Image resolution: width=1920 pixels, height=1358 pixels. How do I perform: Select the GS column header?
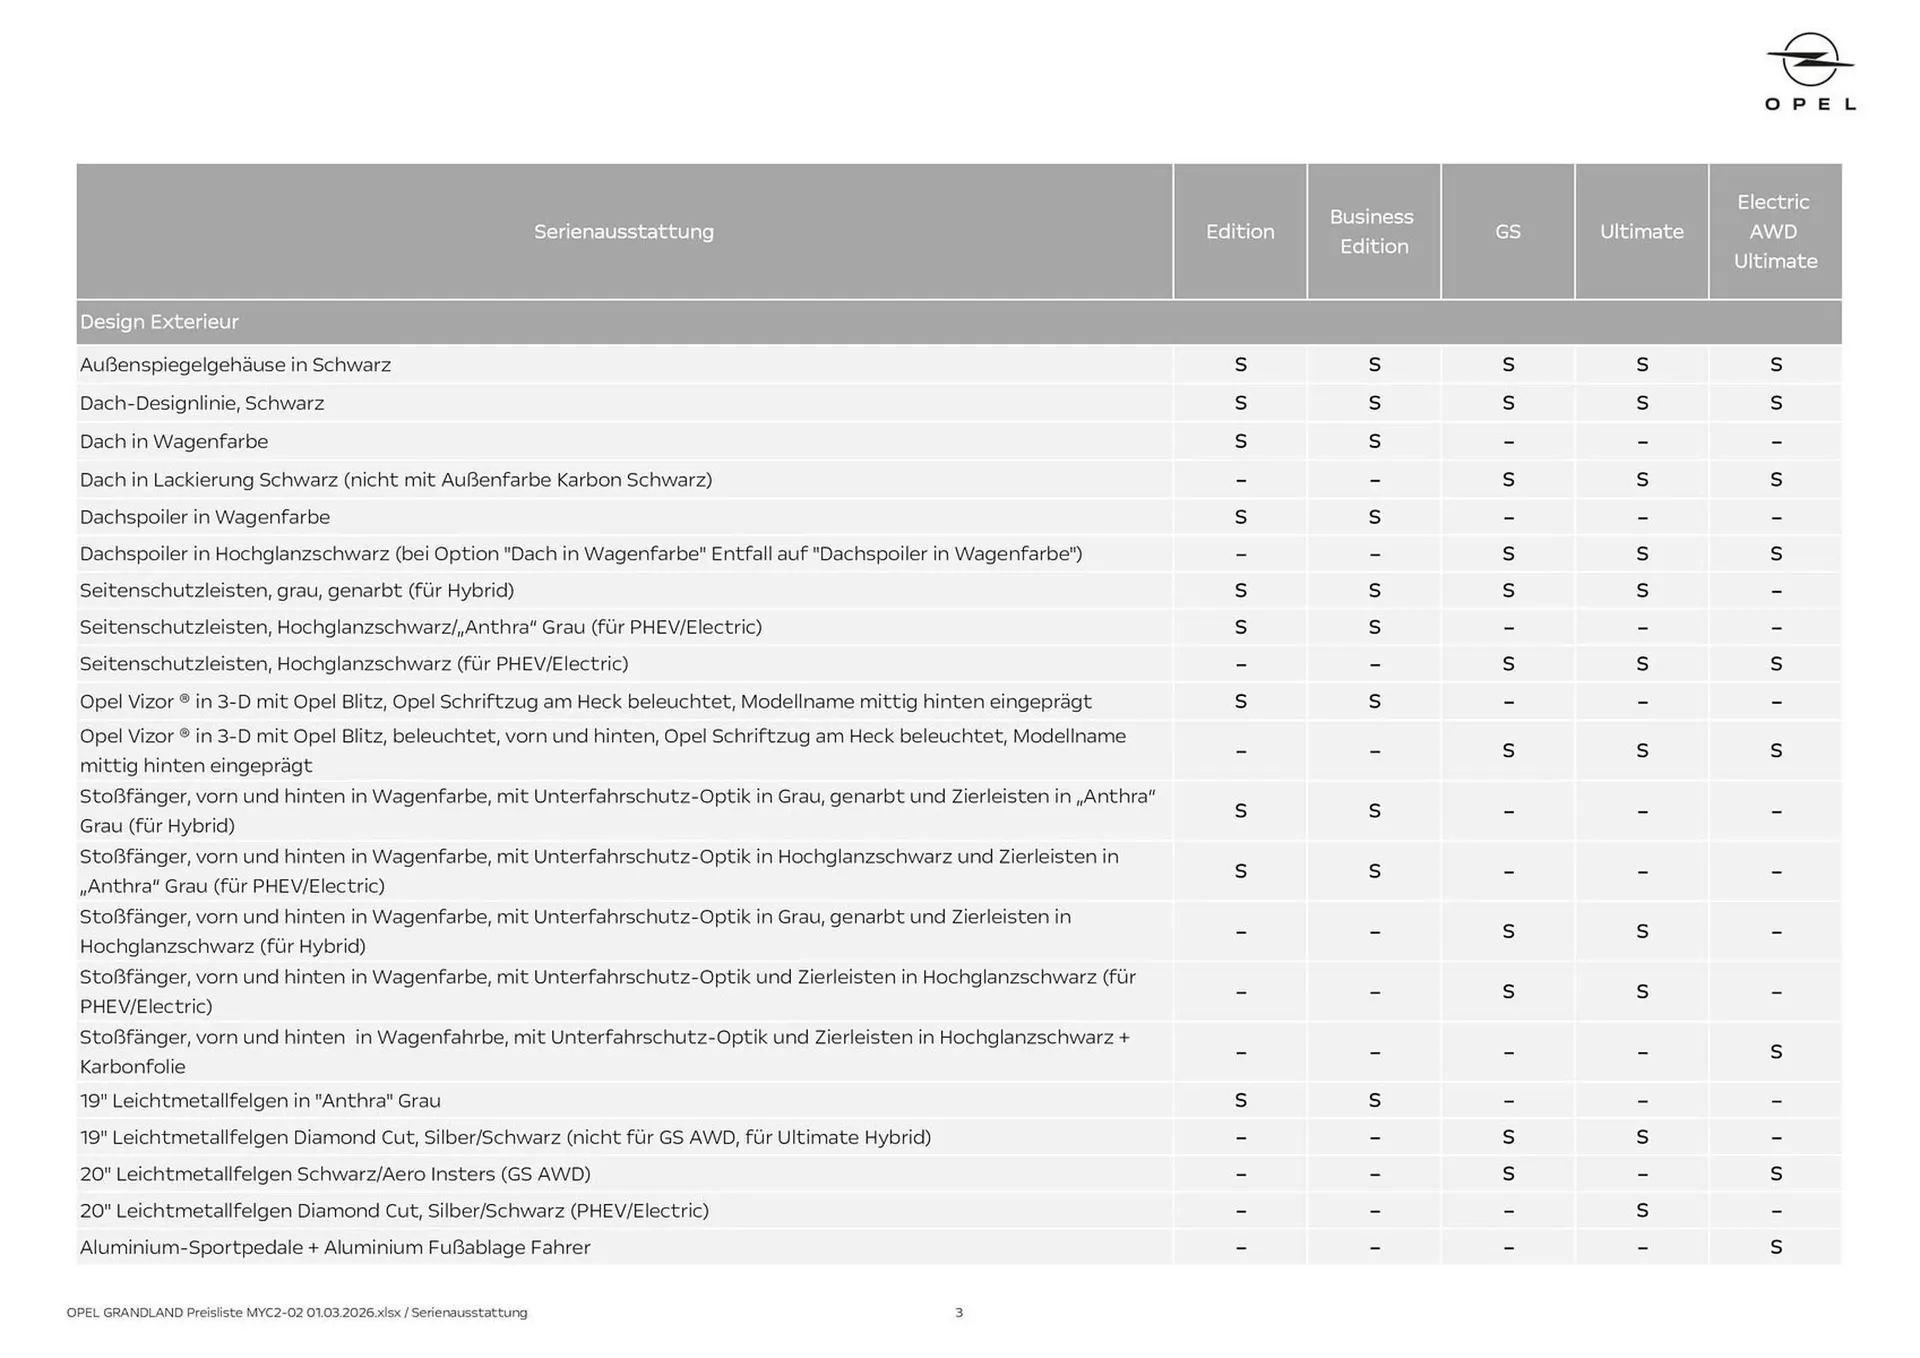(1507, 232)
